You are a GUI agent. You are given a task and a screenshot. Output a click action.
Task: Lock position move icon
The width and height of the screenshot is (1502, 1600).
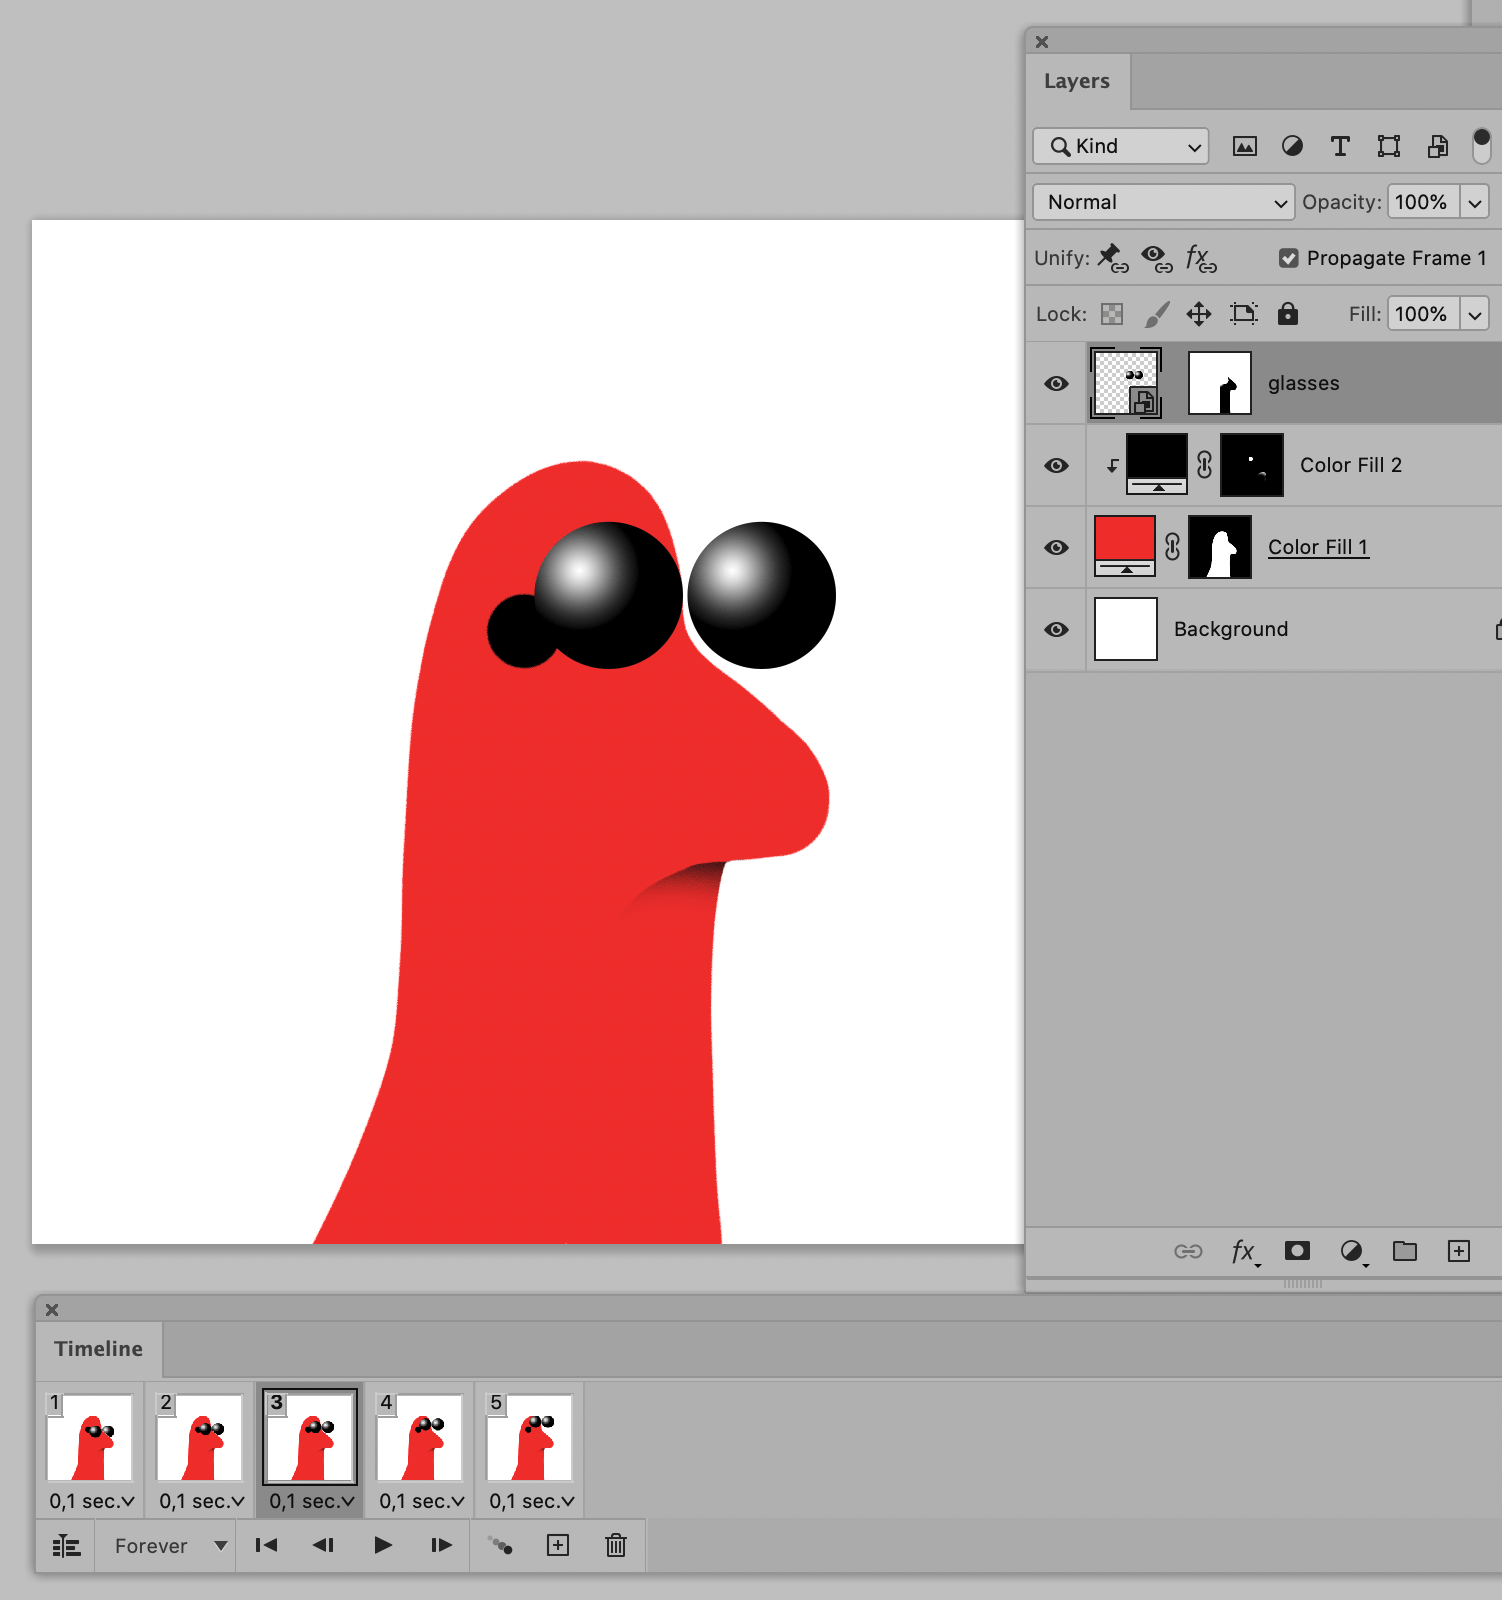1199,314
